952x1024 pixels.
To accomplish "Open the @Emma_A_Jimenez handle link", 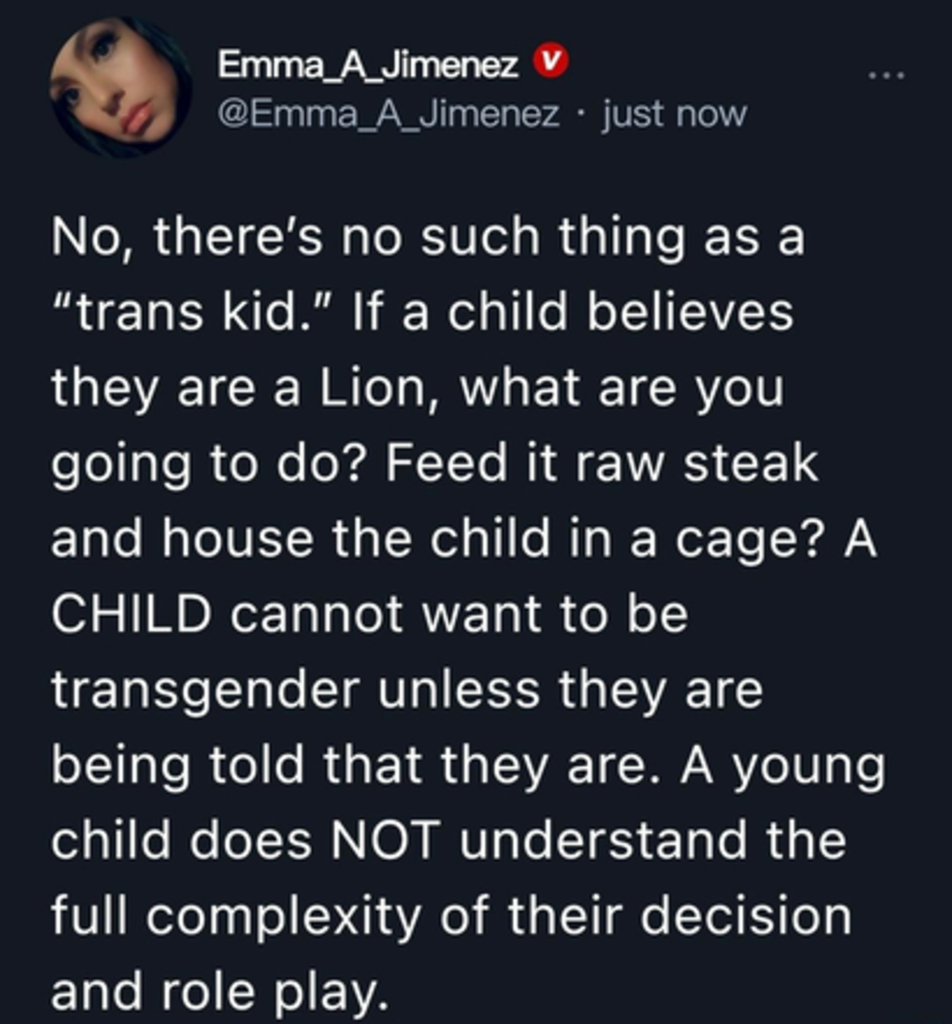I will [x=389, y=114].
